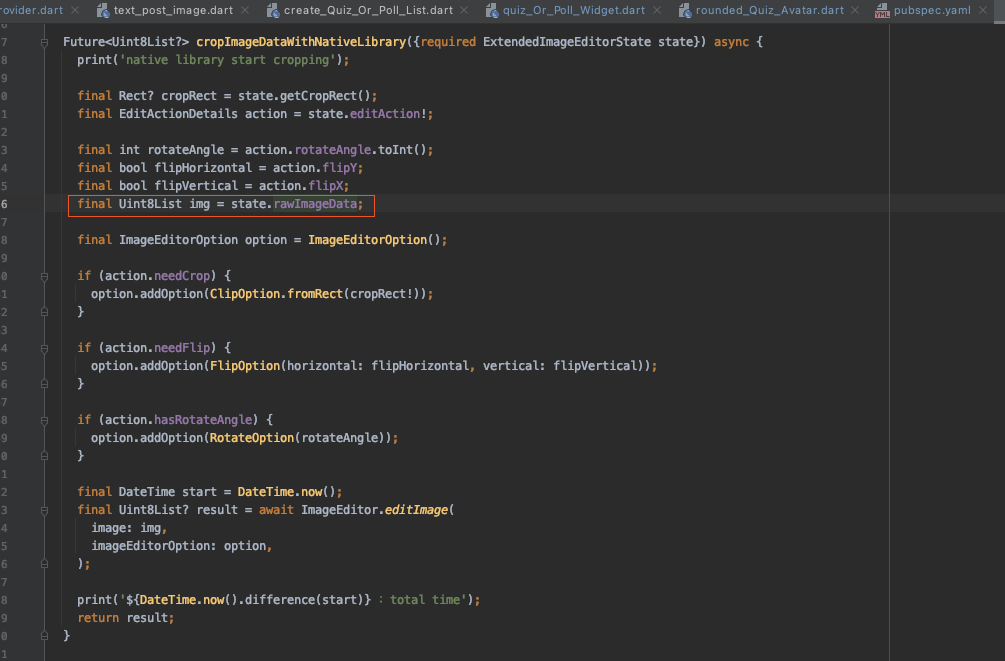Collapse the if action.needFlip block

point(42,347)
